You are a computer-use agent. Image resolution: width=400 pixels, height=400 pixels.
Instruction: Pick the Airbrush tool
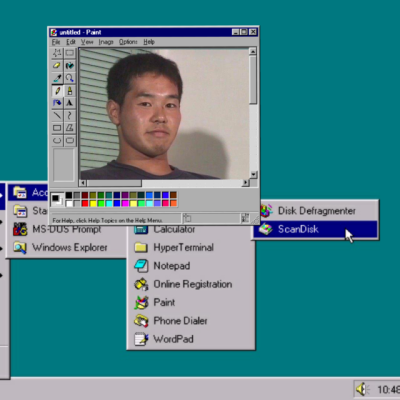pos(57,103)
